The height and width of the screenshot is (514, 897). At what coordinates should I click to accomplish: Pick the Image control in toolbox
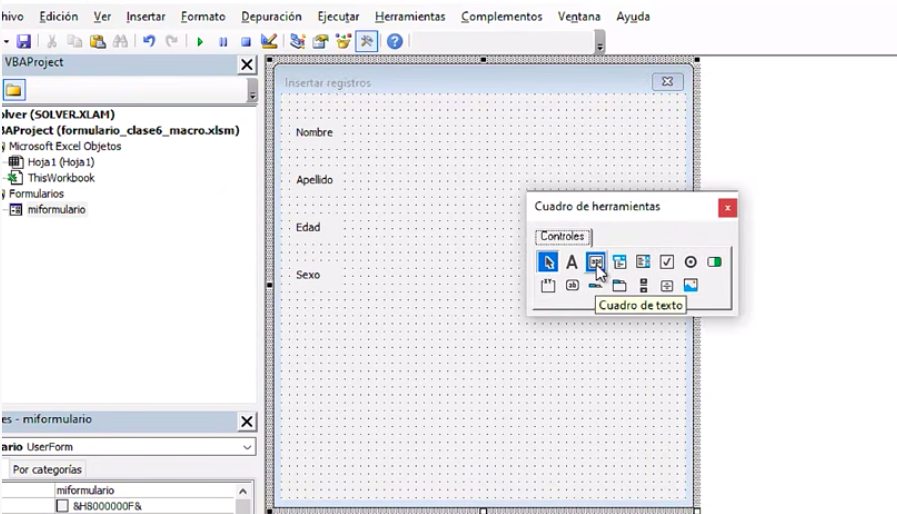690,285
